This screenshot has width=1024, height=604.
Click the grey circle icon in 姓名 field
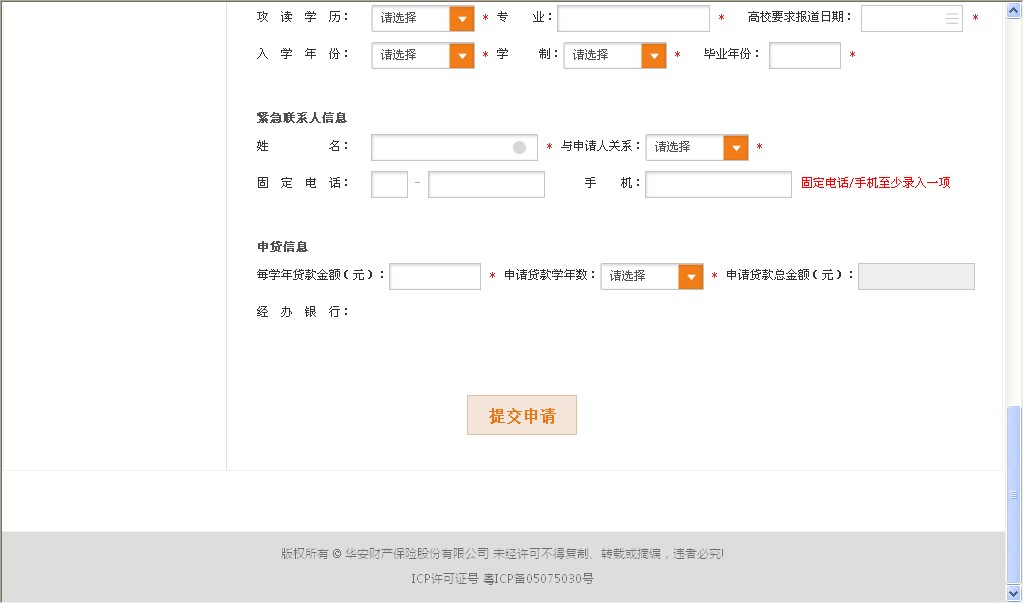pos(520,148)
